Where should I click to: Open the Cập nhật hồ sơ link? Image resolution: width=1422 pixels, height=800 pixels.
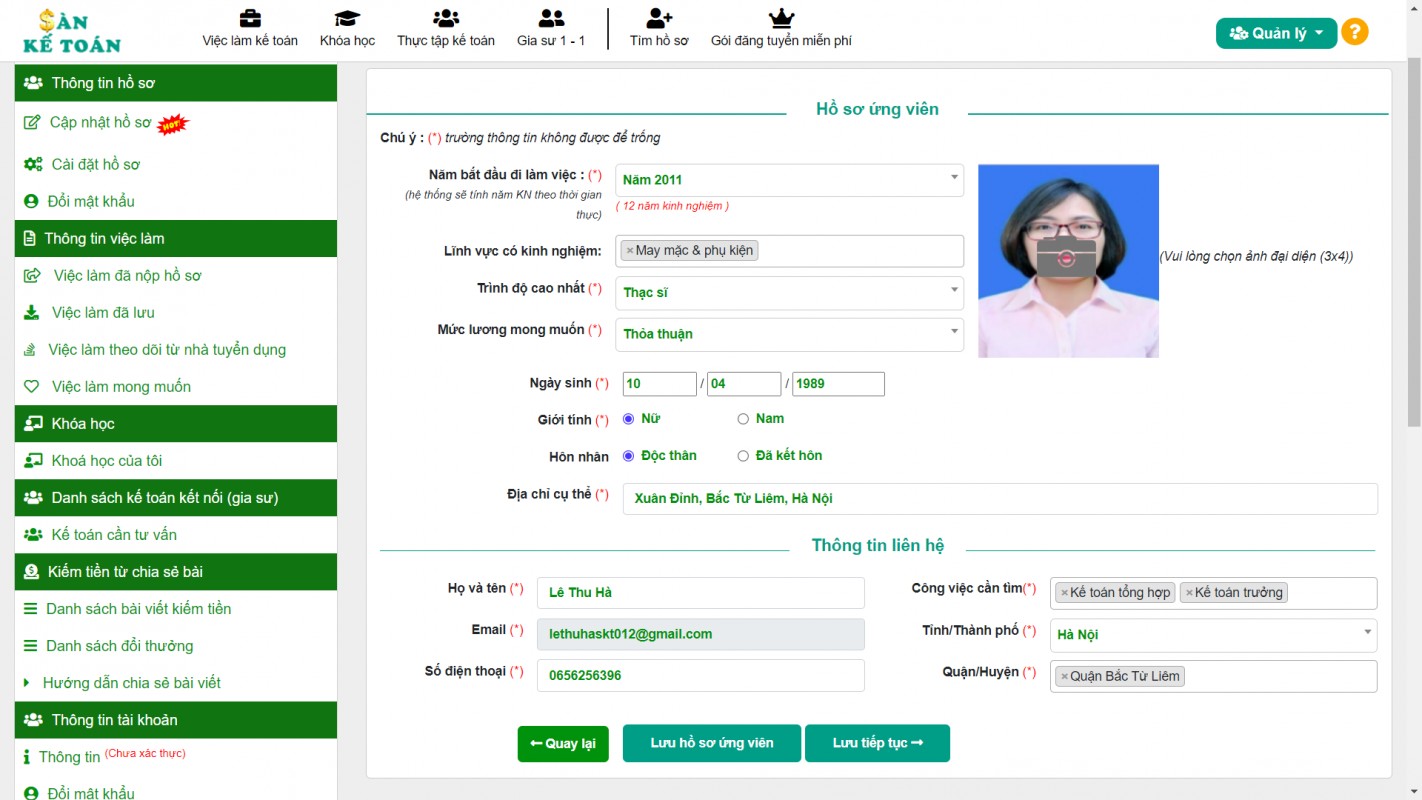(101, 123)
